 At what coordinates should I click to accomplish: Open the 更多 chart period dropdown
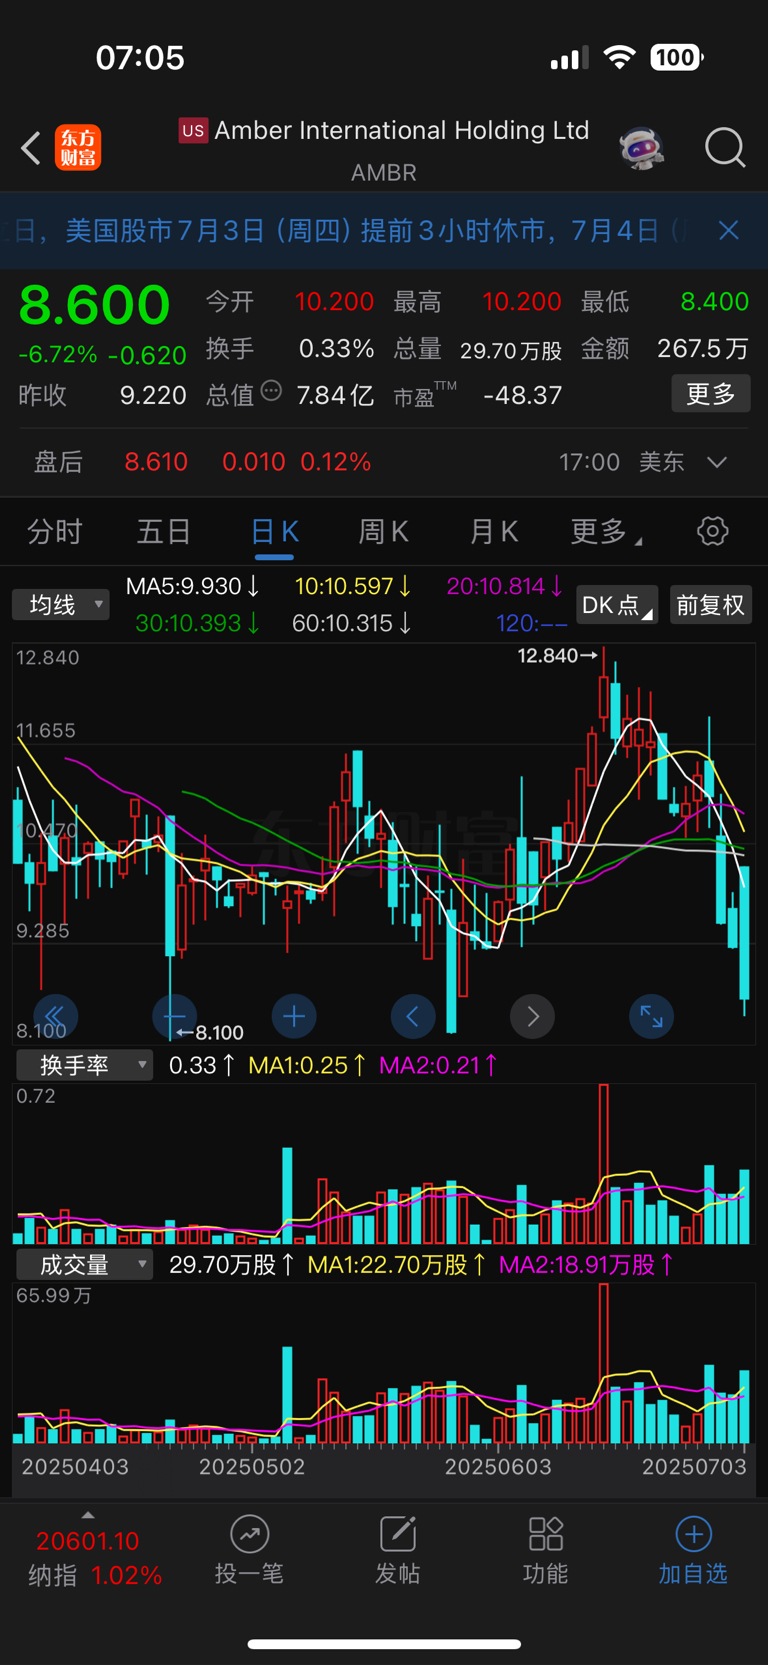[605, 531]
